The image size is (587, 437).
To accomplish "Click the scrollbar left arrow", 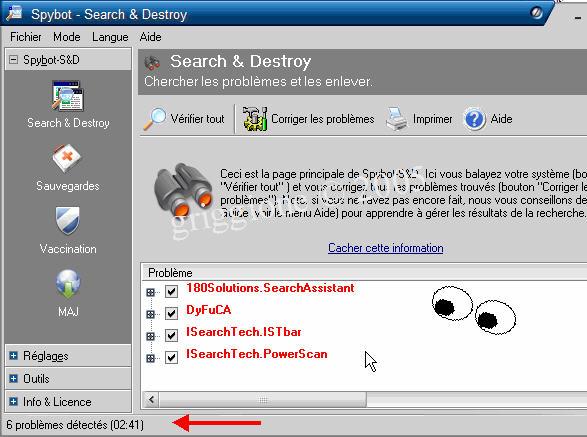I will tap(151, 400).
